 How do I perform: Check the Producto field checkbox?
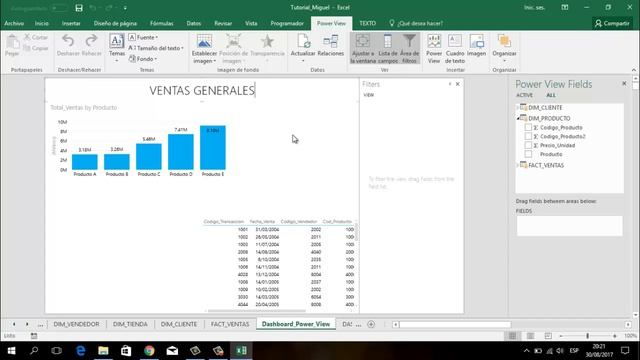[x=528, y=154]
